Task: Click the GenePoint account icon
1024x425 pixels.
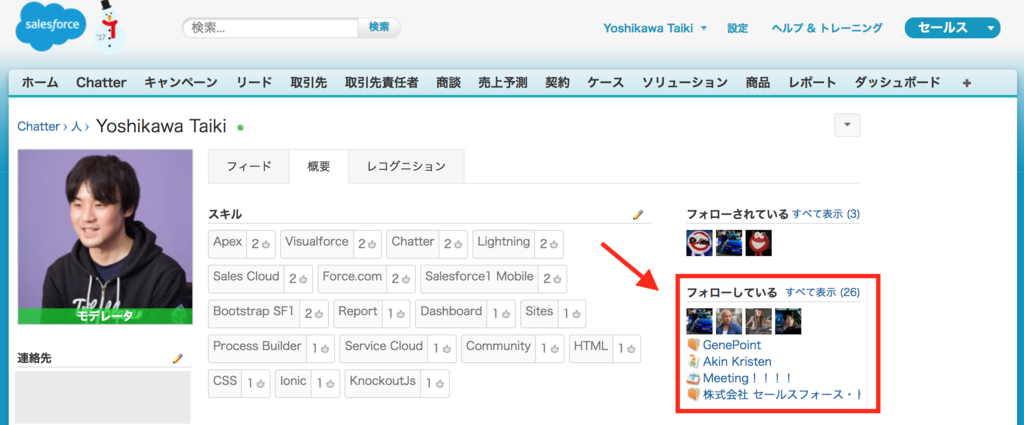Action: (x=694, y=345)
